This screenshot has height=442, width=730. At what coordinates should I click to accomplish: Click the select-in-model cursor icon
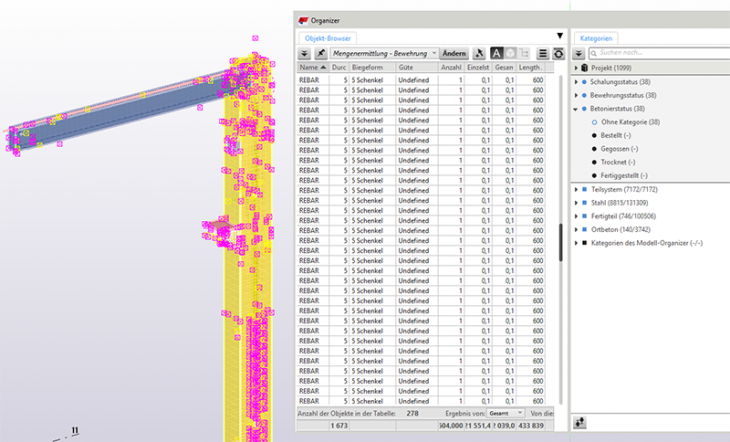point(479,53)
